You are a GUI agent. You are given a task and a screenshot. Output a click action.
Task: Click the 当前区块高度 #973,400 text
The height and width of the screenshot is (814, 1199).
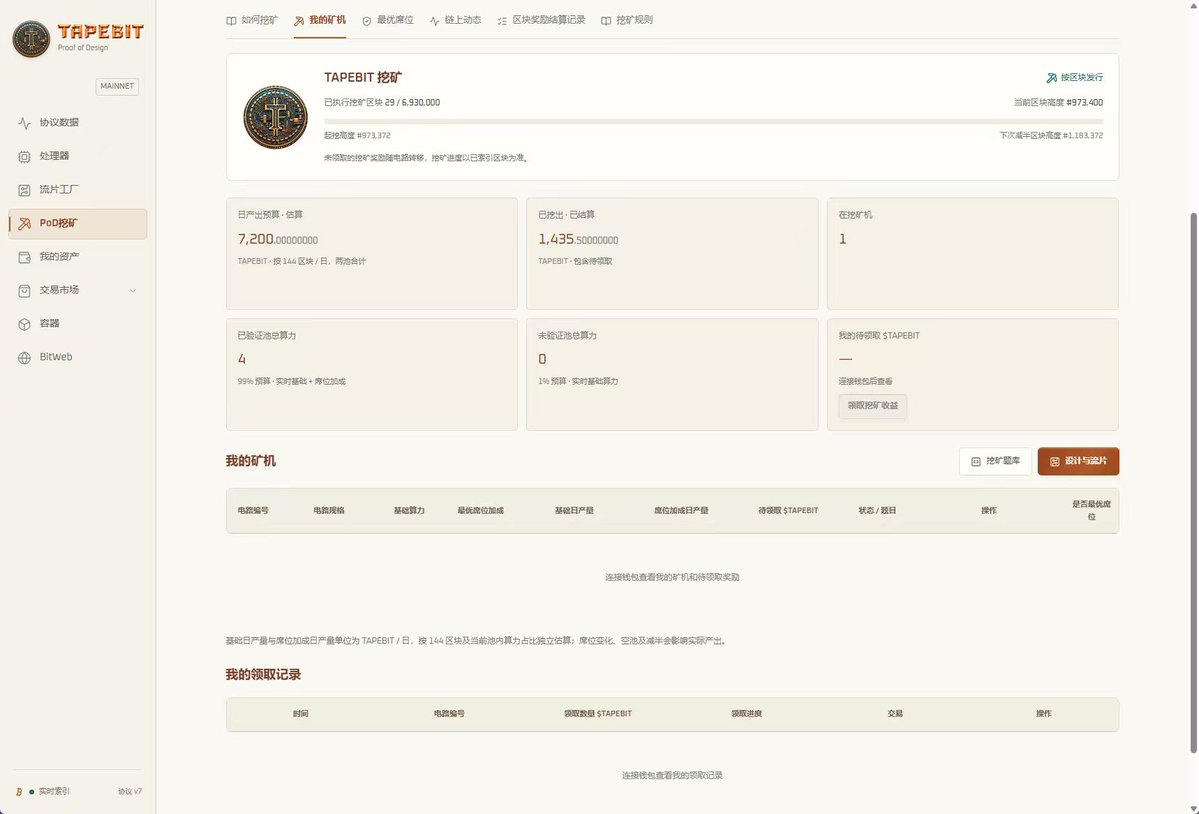(x=1058, y=102)
